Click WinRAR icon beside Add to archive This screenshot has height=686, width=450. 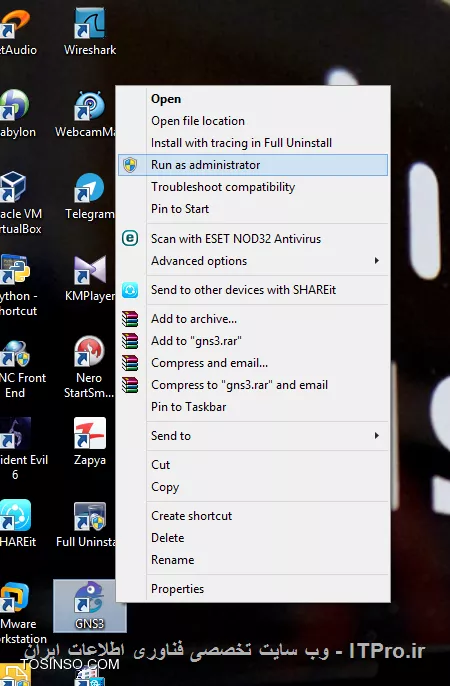click(130, 319)
